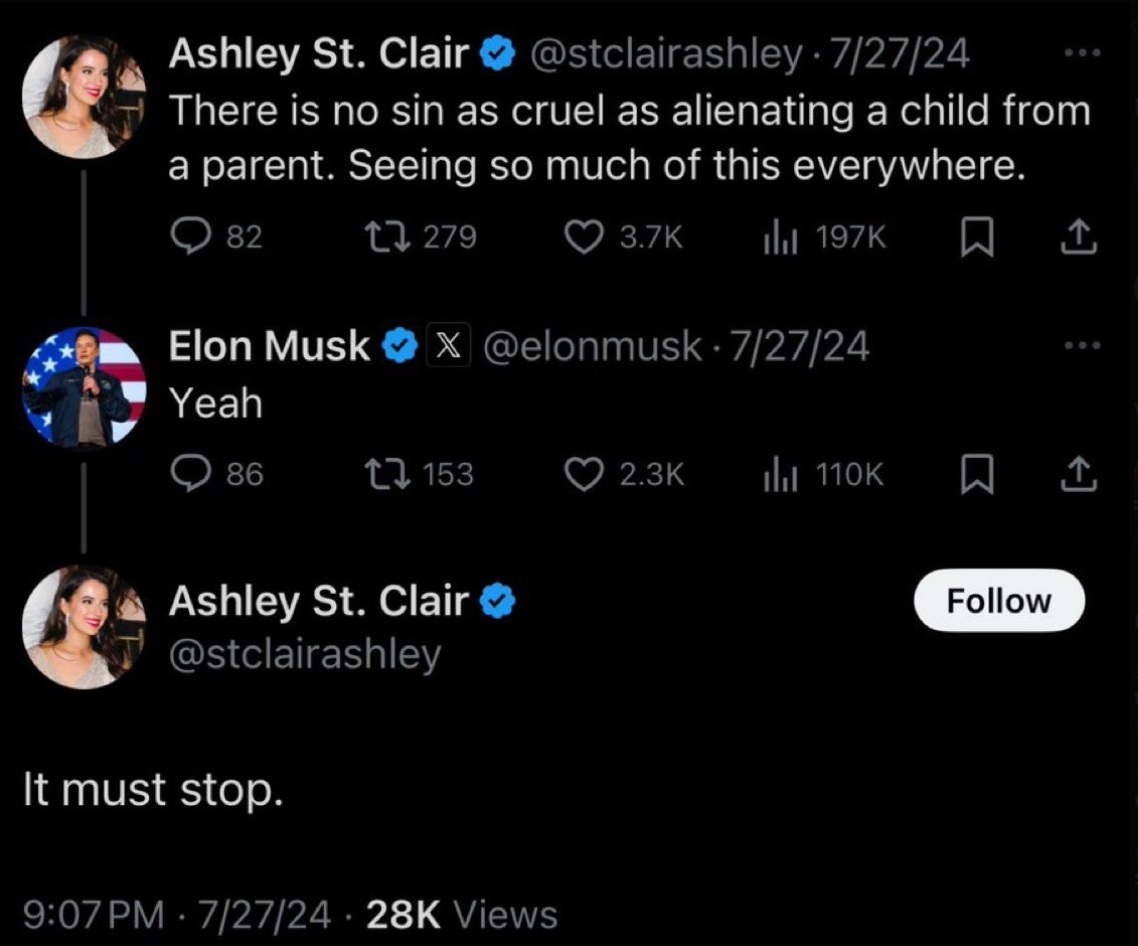The image size is (1138, 946).
Task: Click the X affiliation badge next to Elon Musk
Action: [448, 346]
